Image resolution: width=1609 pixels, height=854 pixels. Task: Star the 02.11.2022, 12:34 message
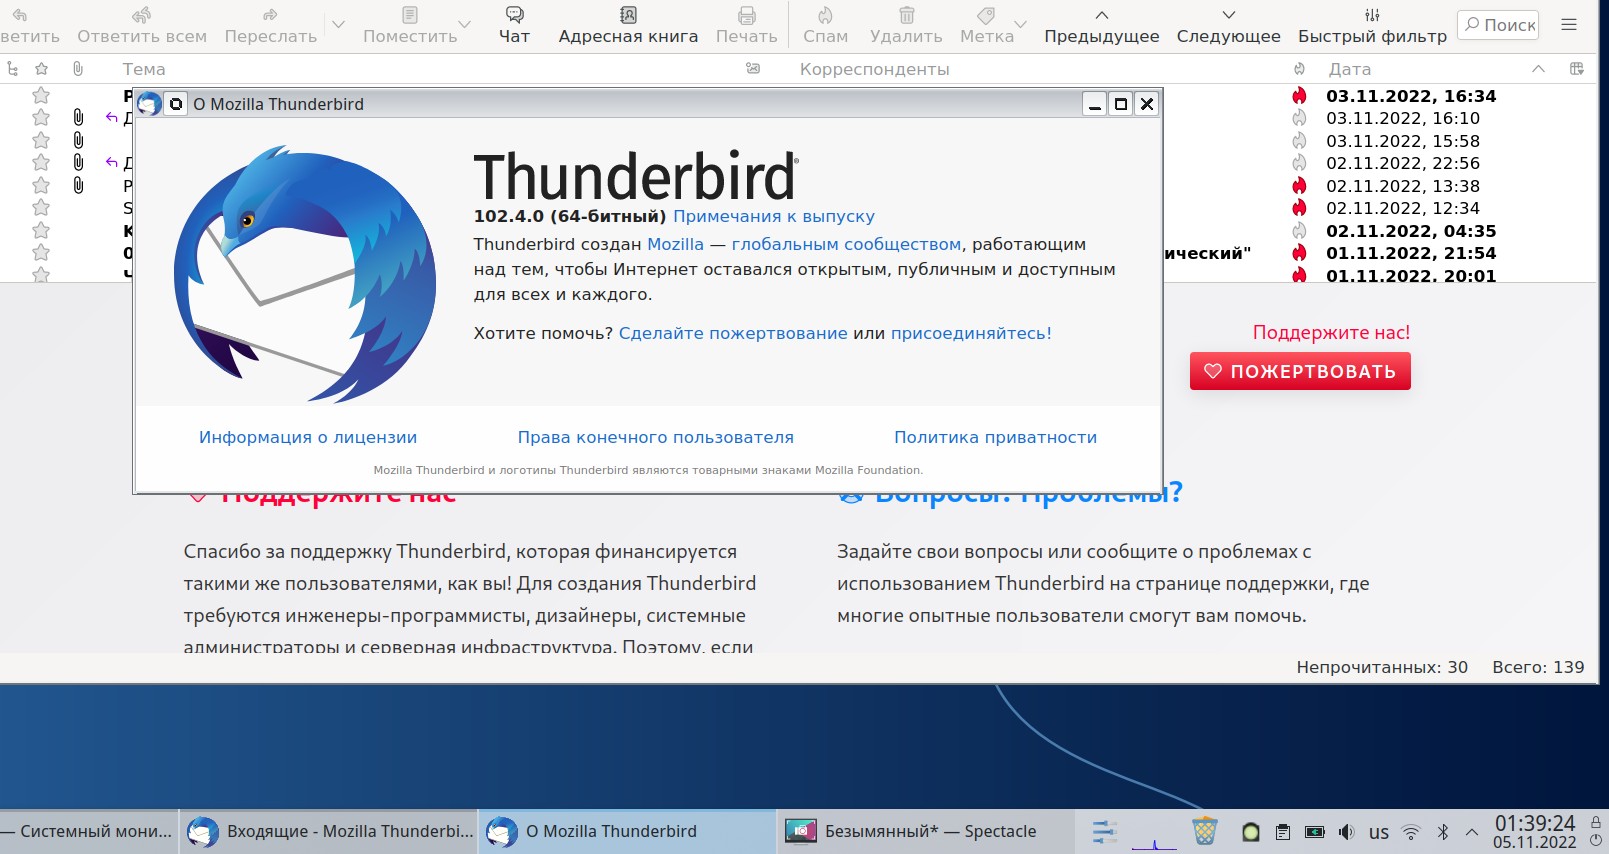pyautogui.click(x=41, y=208)
